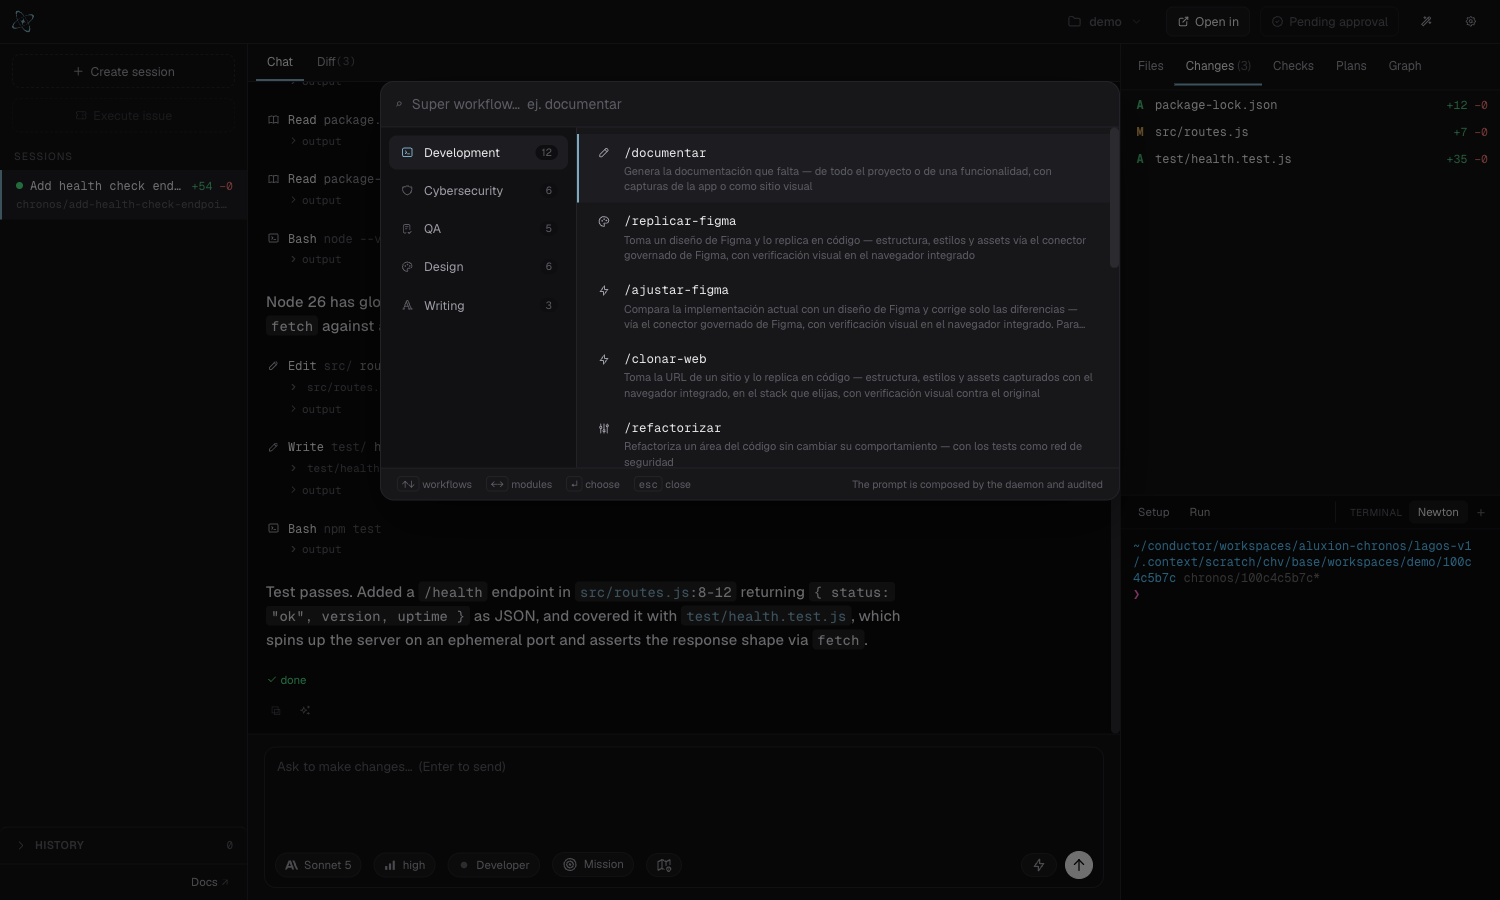Choose the /replicar-figma workflow
The width and height of the screenshot is (1500, 900).
point(843,238)
